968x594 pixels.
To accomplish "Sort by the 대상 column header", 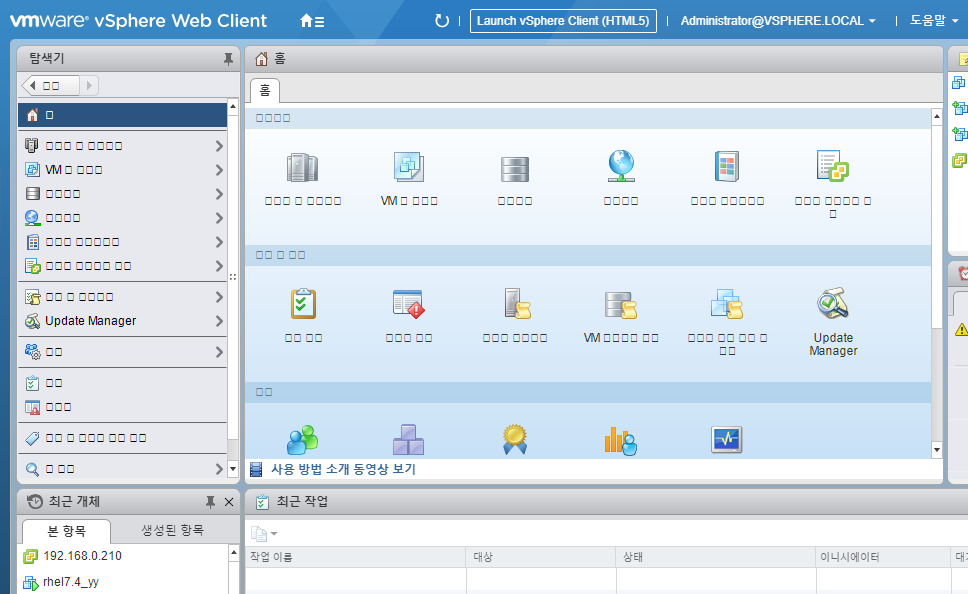I will point(541,557).
